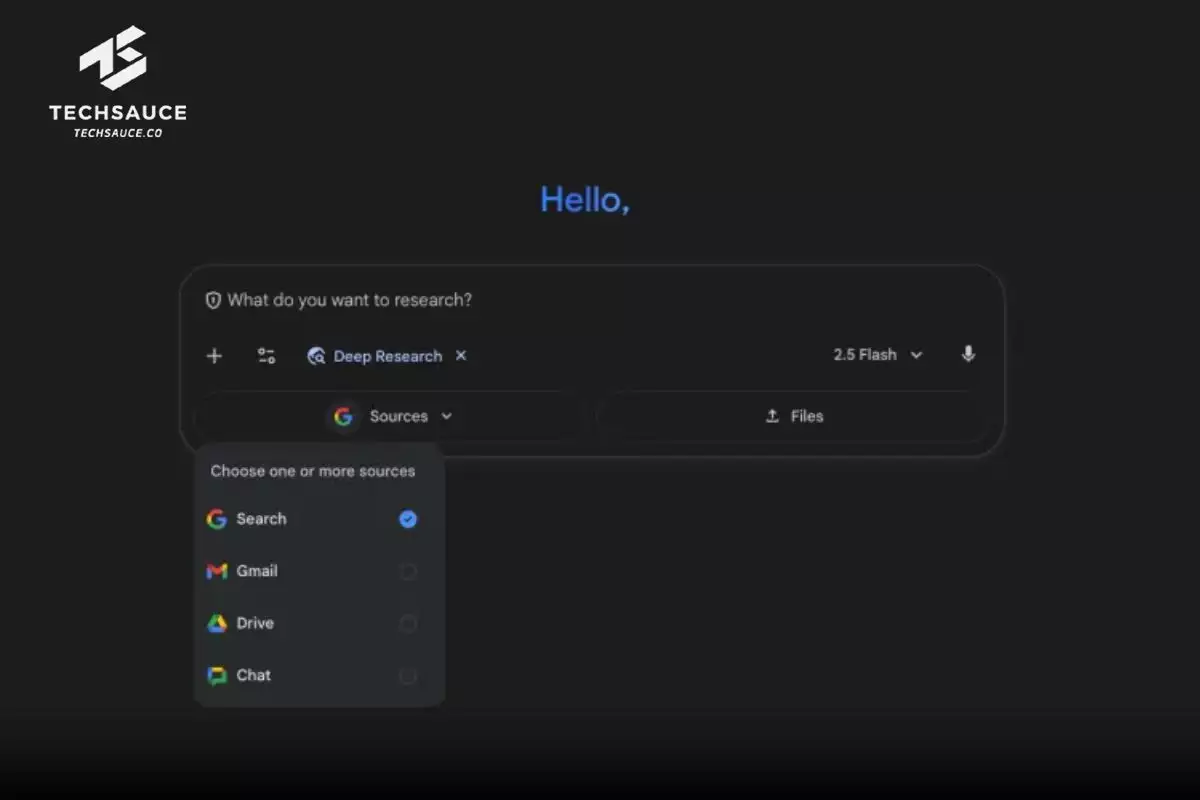Uncheck the Search source checkbox

click(x=408, y=519)
